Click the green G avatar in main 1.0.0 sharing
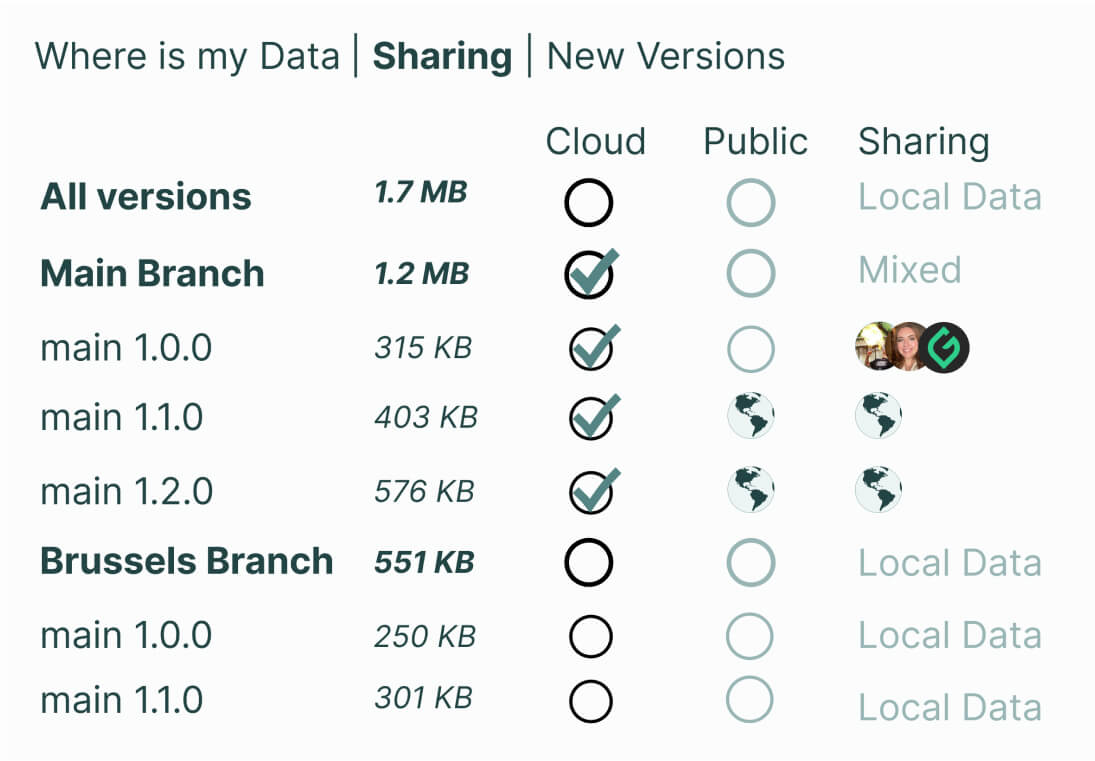This screenshot has height=761, width=1095. 944,348
